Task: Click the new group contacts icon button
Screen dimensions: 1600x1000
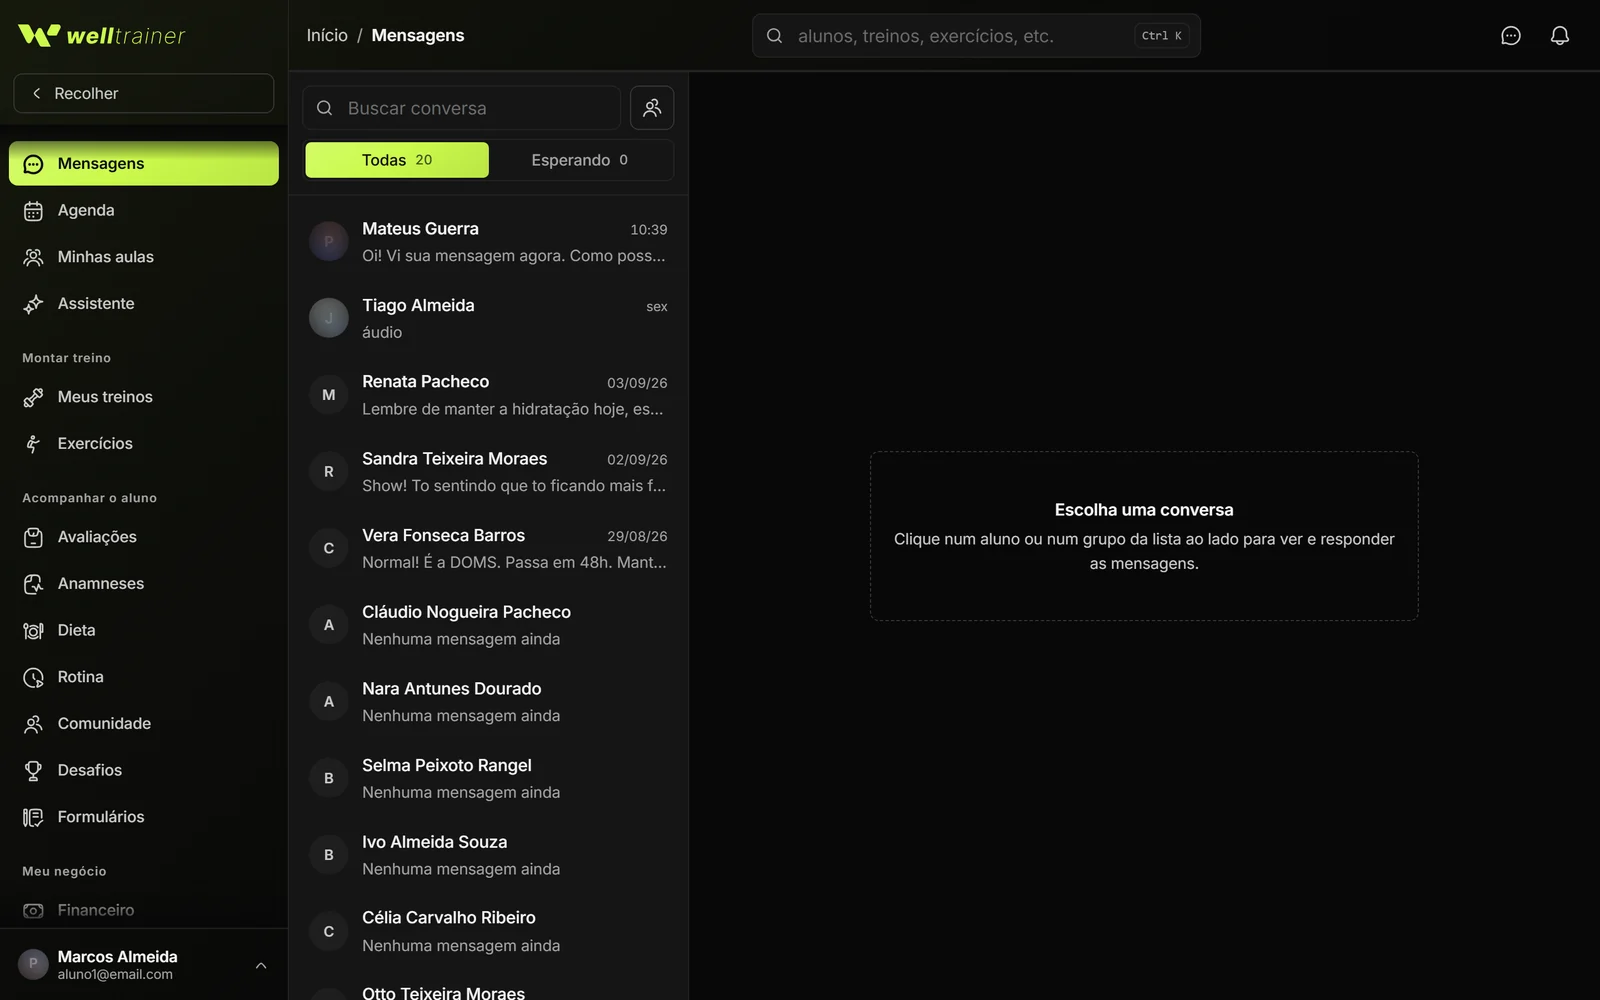Action: (x=652, y=108)
